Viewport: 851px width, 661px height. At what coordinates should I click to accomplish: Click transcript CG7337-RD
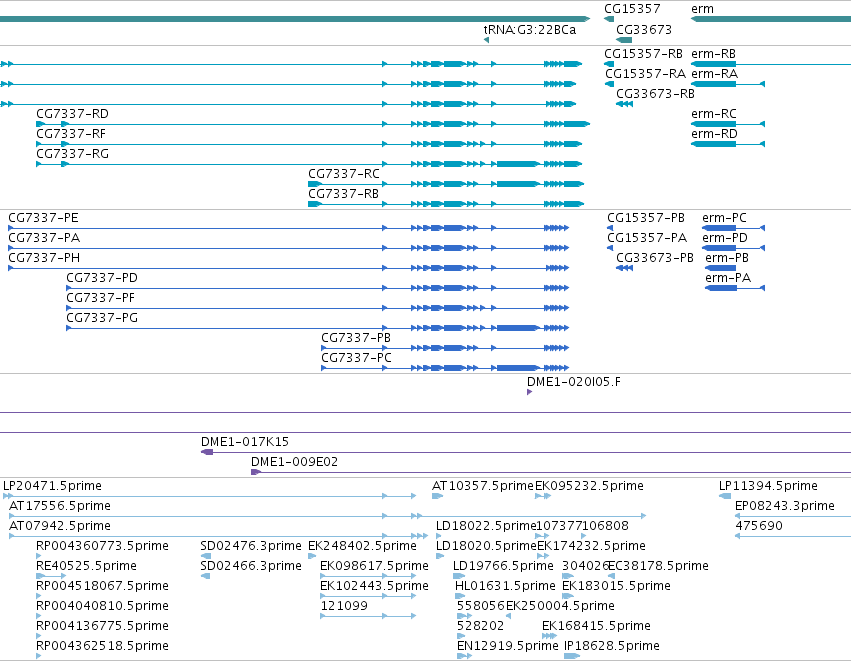(x=72, y=114)
